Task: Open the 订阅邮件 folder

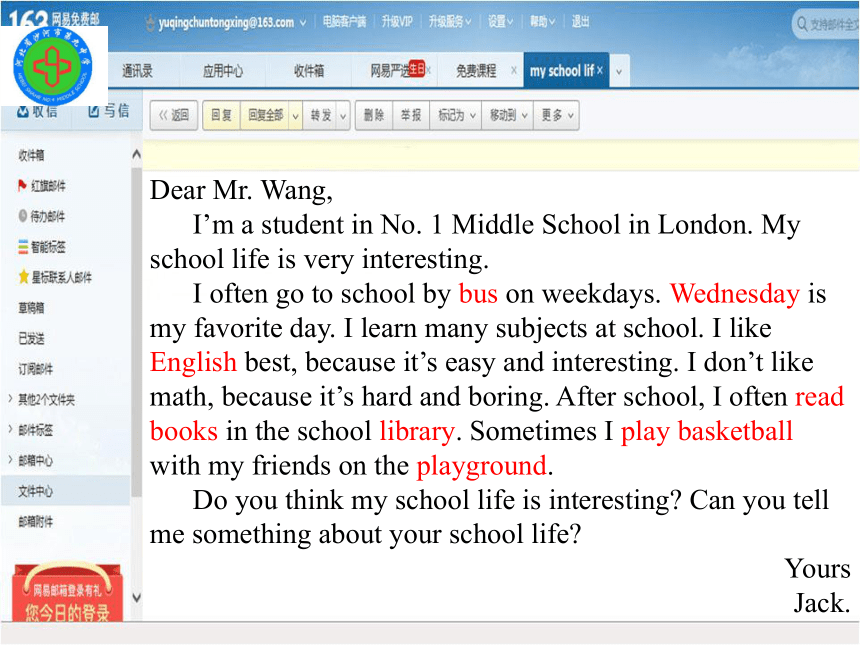Action: [36, 369]
